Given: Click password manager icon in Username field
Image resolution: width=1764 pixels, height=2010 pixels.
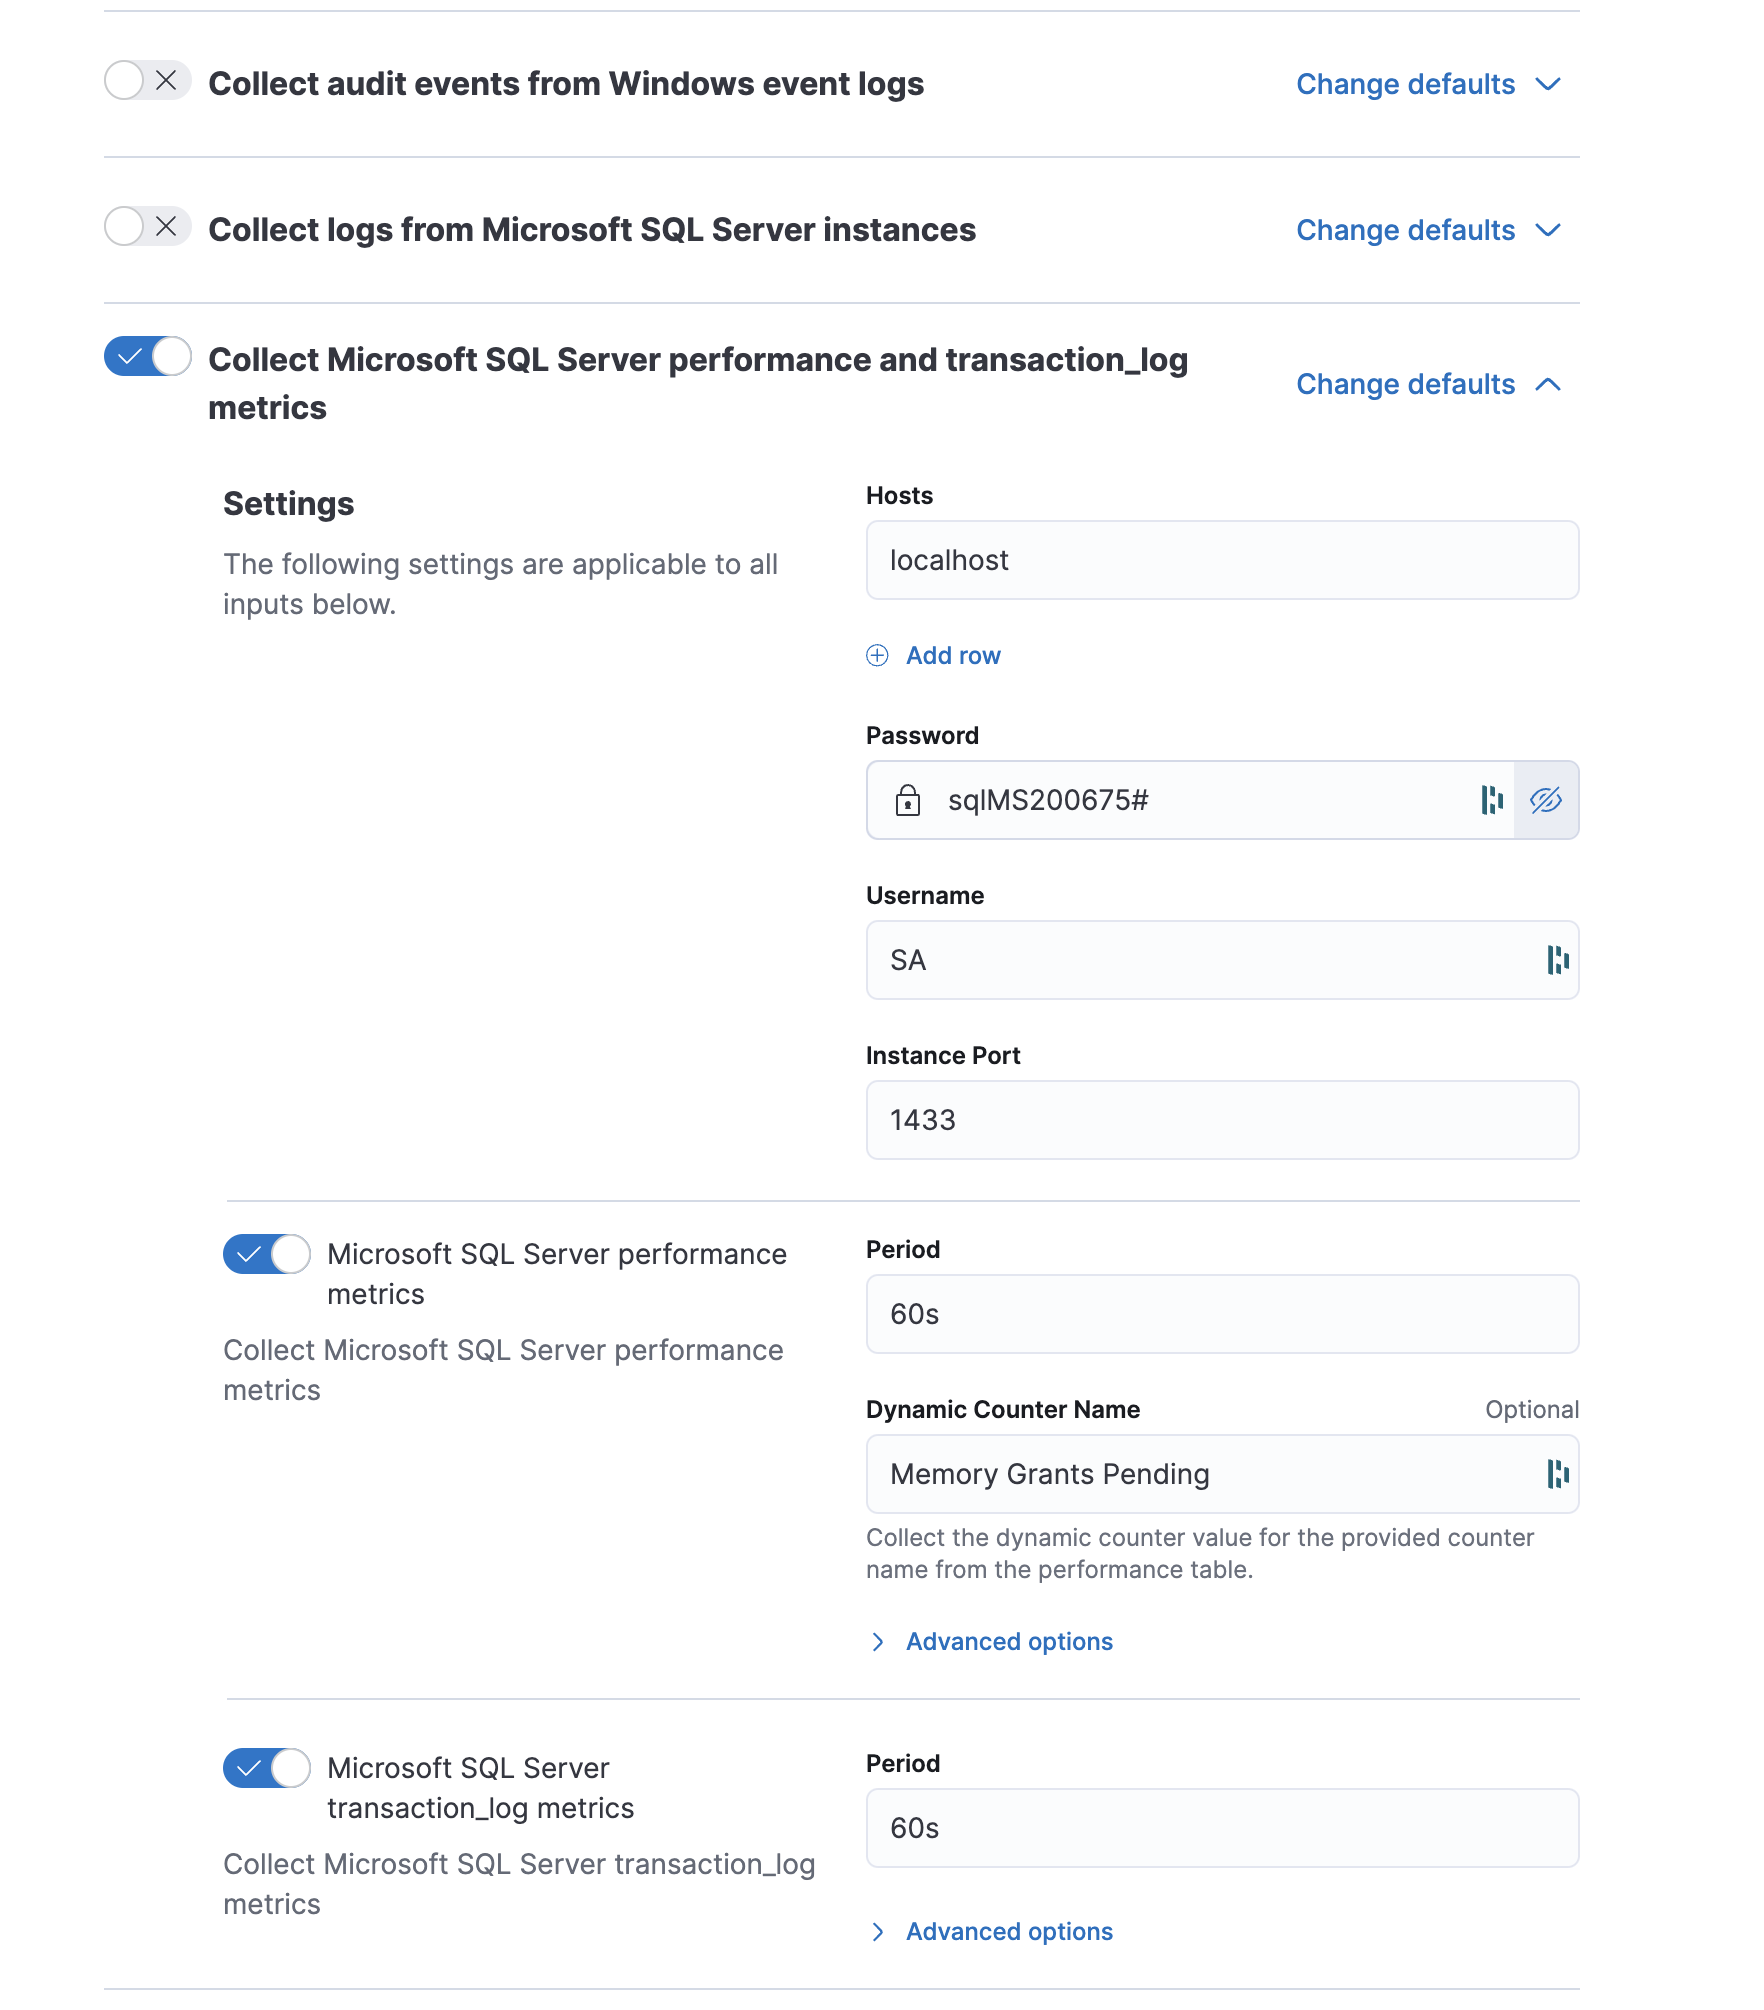Looking at the screenshot, I should [1557, 960].
